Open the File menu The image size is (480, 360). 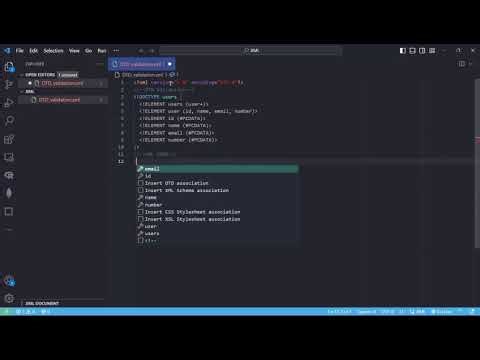[20, 51]
